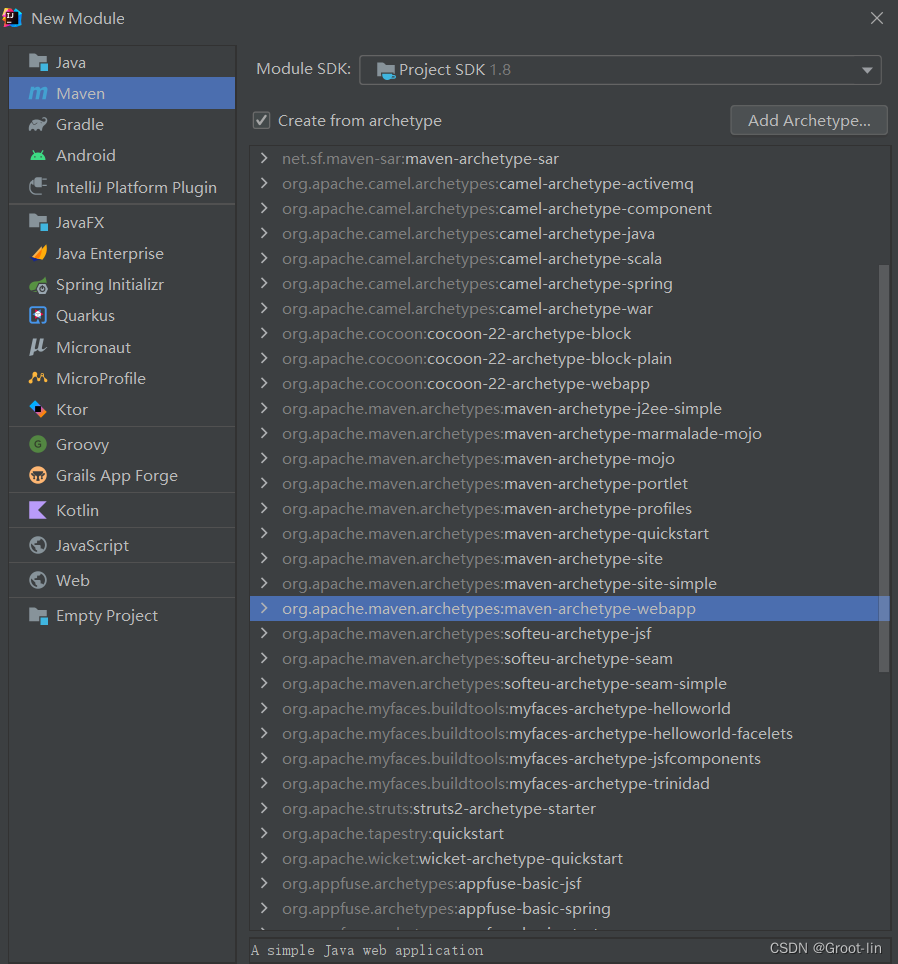Select myfaces-archetype-trinidad row
Image resolution: width=898 pixels, height=964 pixels.
point(570,784)
